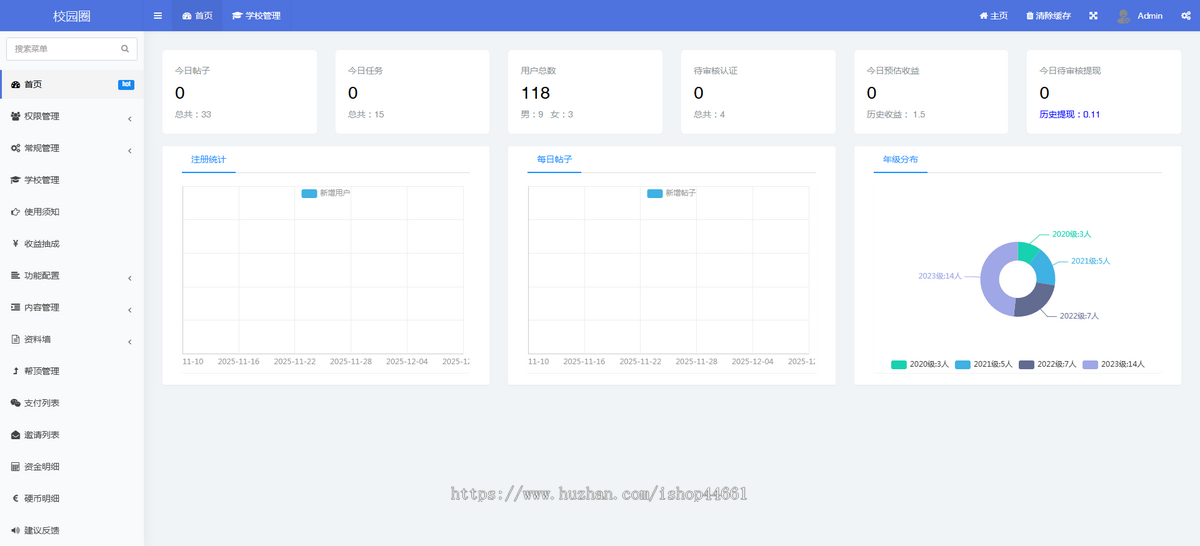The height and width of the screenshot is (546, 1200).
Task: Switch to the 首页 top navigation tab
Action: pyautogui.click(x=197, y=16)
